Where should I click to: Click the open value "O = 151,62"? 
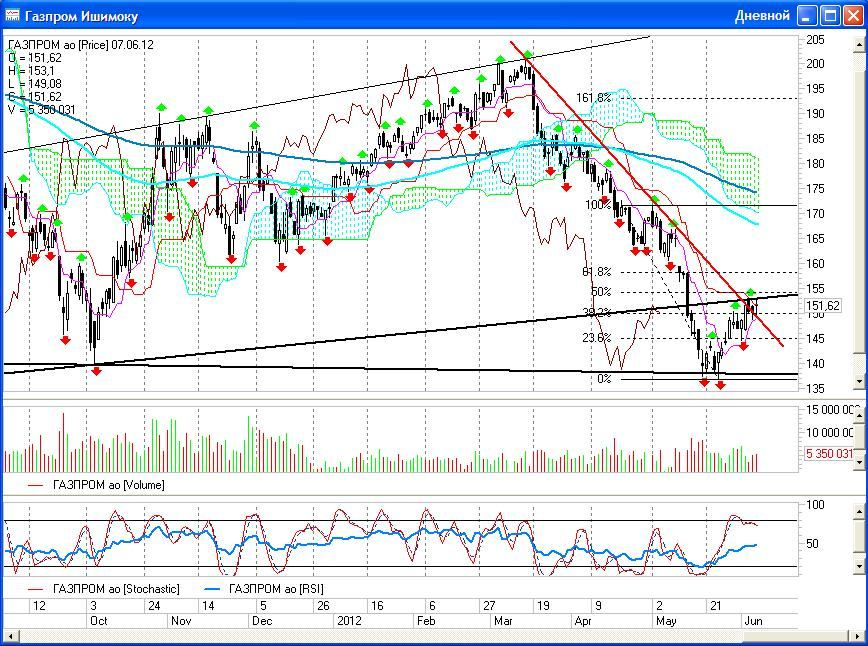coord(35,58)
